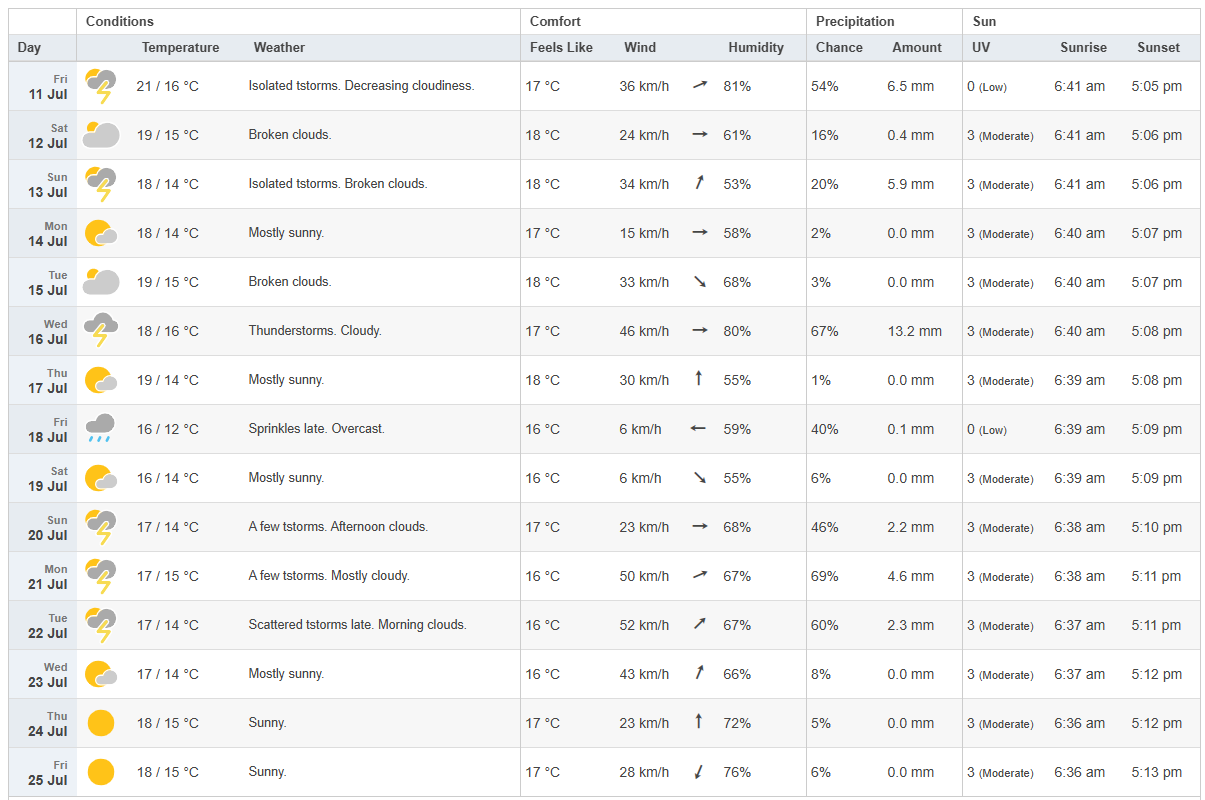Click the wind direction arrow for Fri 11 Jul

click(x=700, y=86)
